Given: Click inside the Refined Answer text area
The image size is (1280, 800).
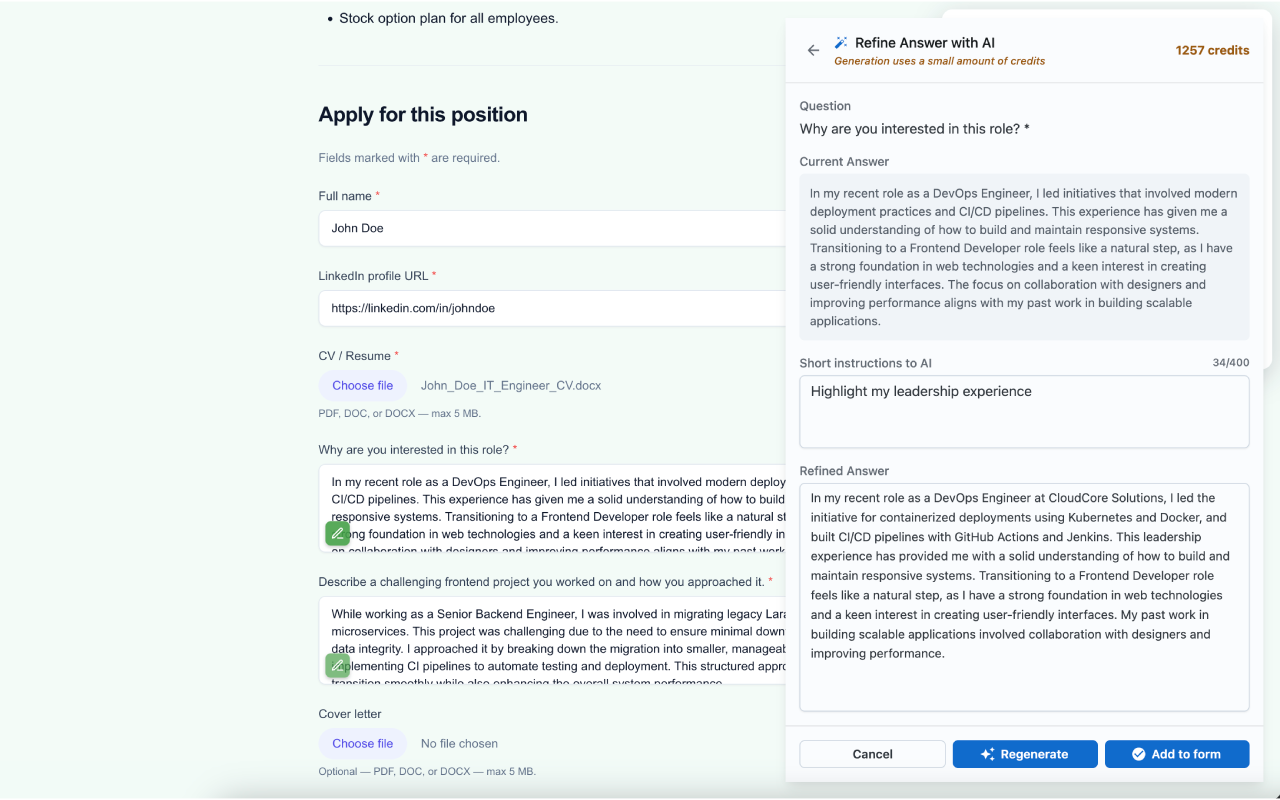Looking at the screenshot, I should (x=1024, y=595).
